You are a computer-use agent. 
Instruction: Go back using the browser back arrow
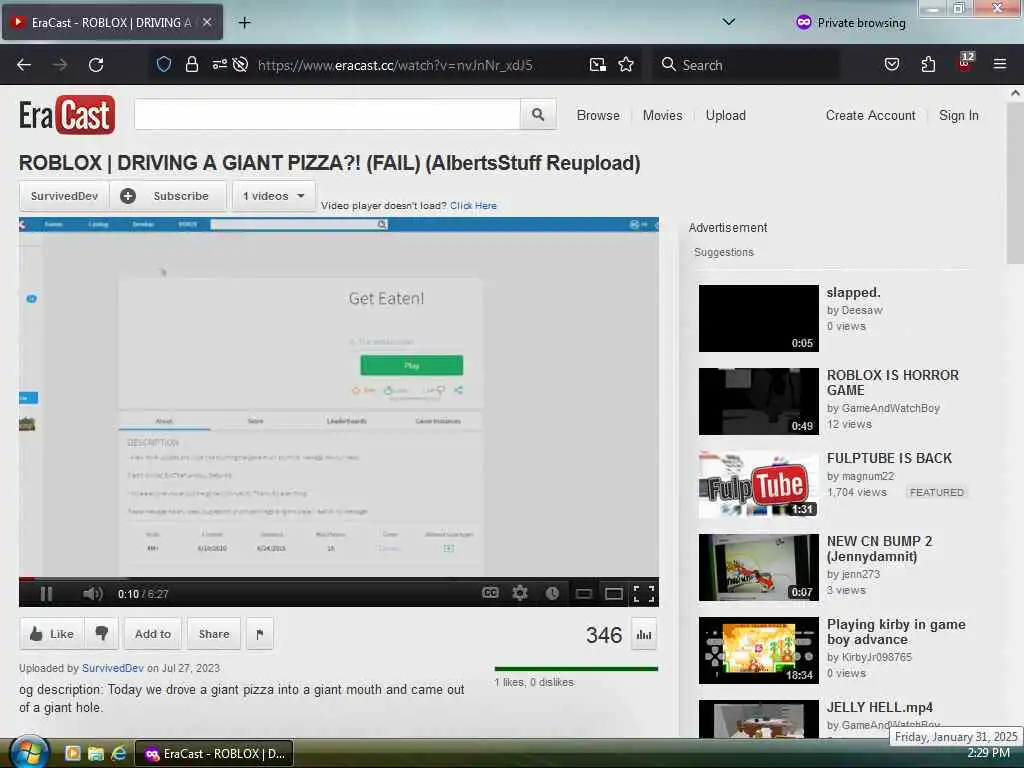(24, 65)
